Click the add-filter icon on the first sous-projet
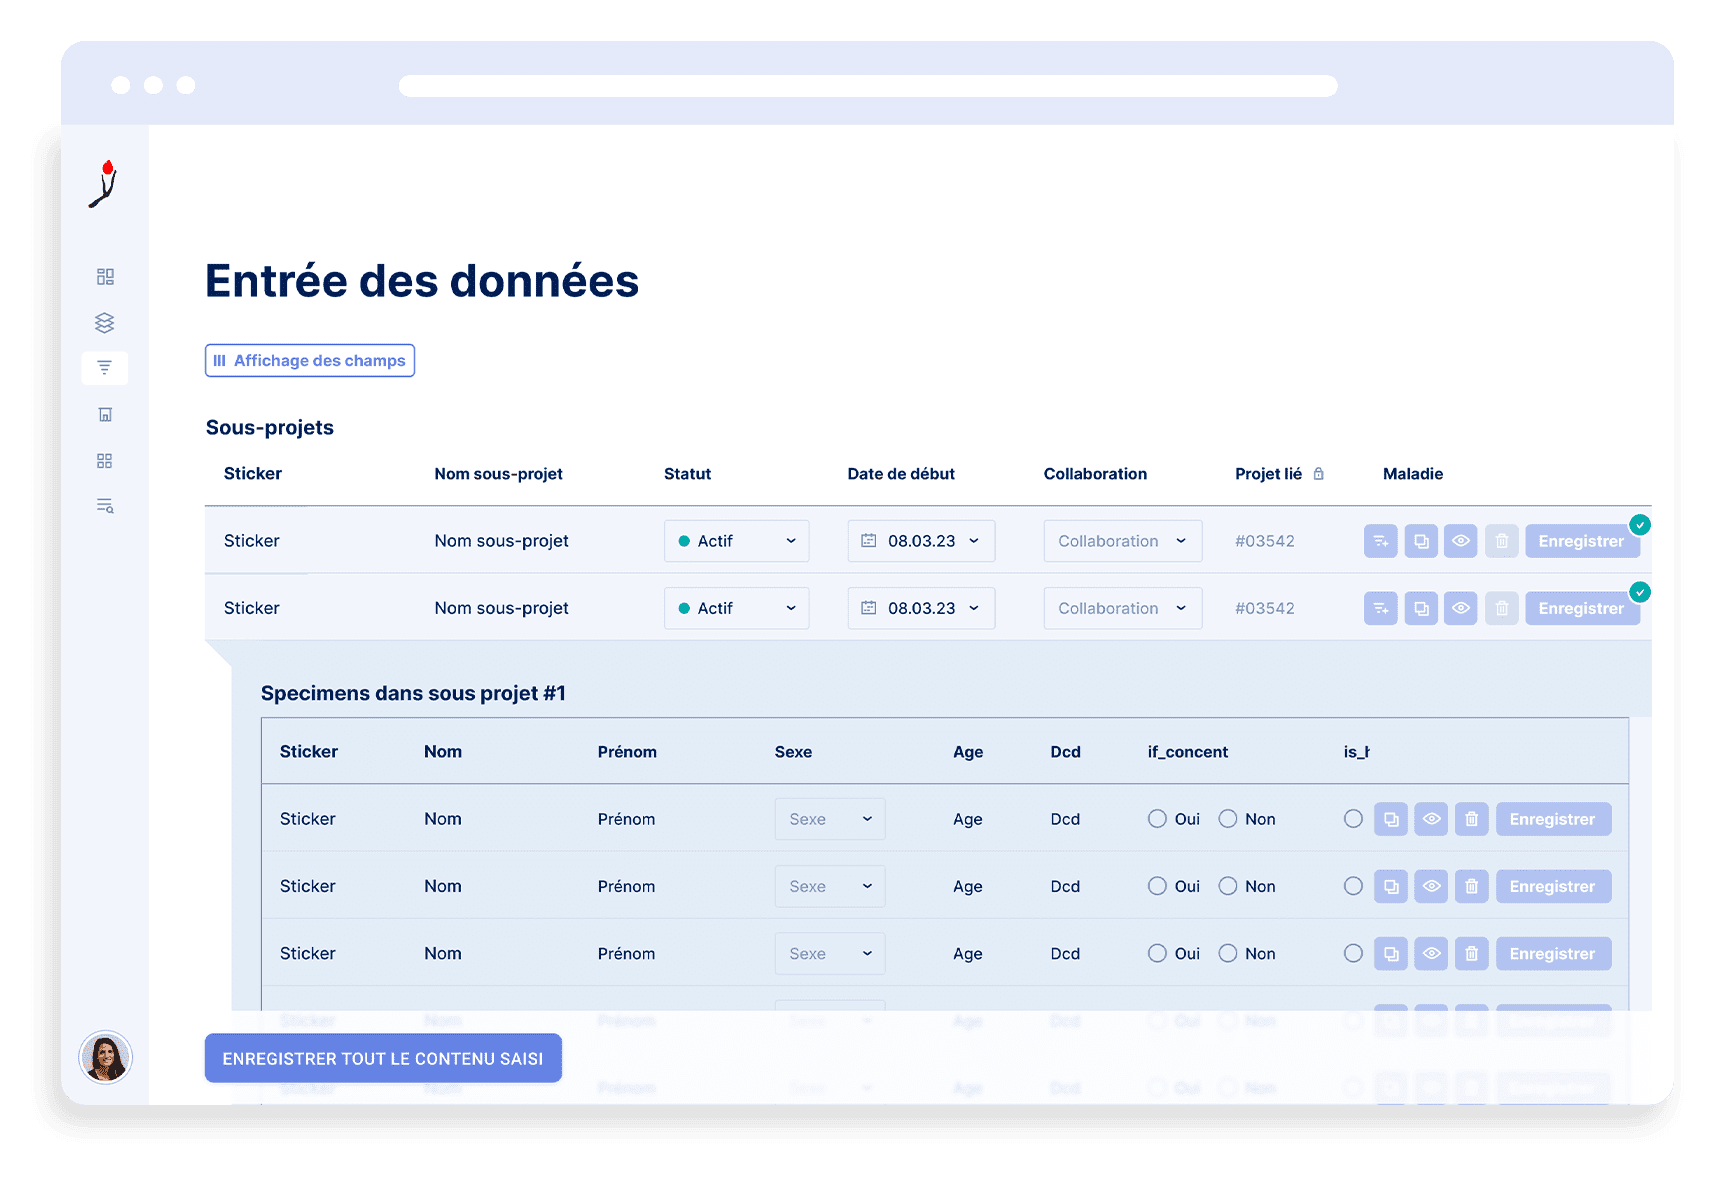The width and height of the screenshot is (1734, 1187). 1381,540
